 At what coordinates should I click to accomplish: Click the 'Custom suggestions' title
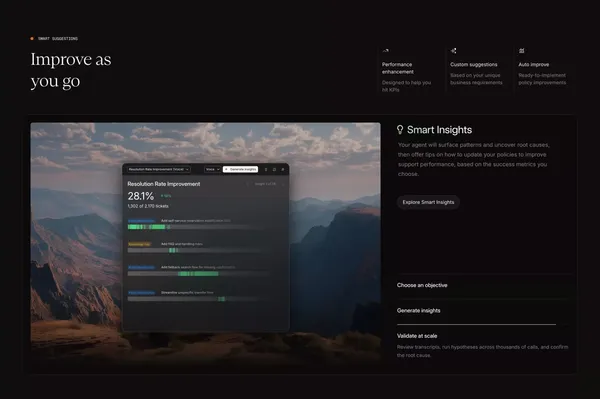(474, 65)
